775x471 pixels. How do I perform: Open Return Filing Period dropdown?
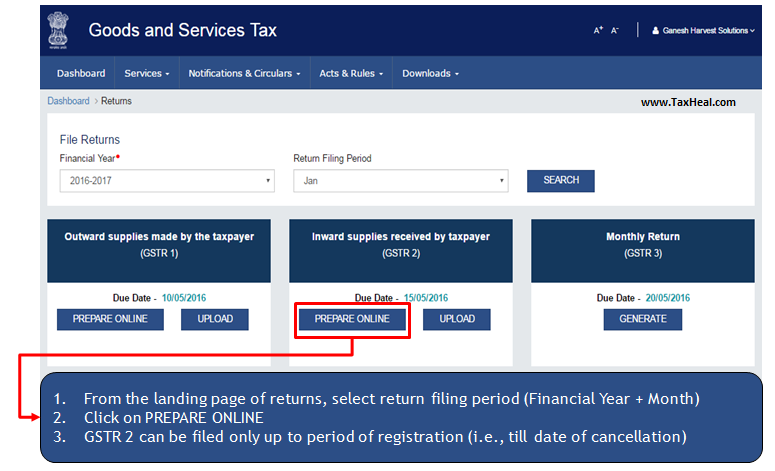tap(400, 181)
